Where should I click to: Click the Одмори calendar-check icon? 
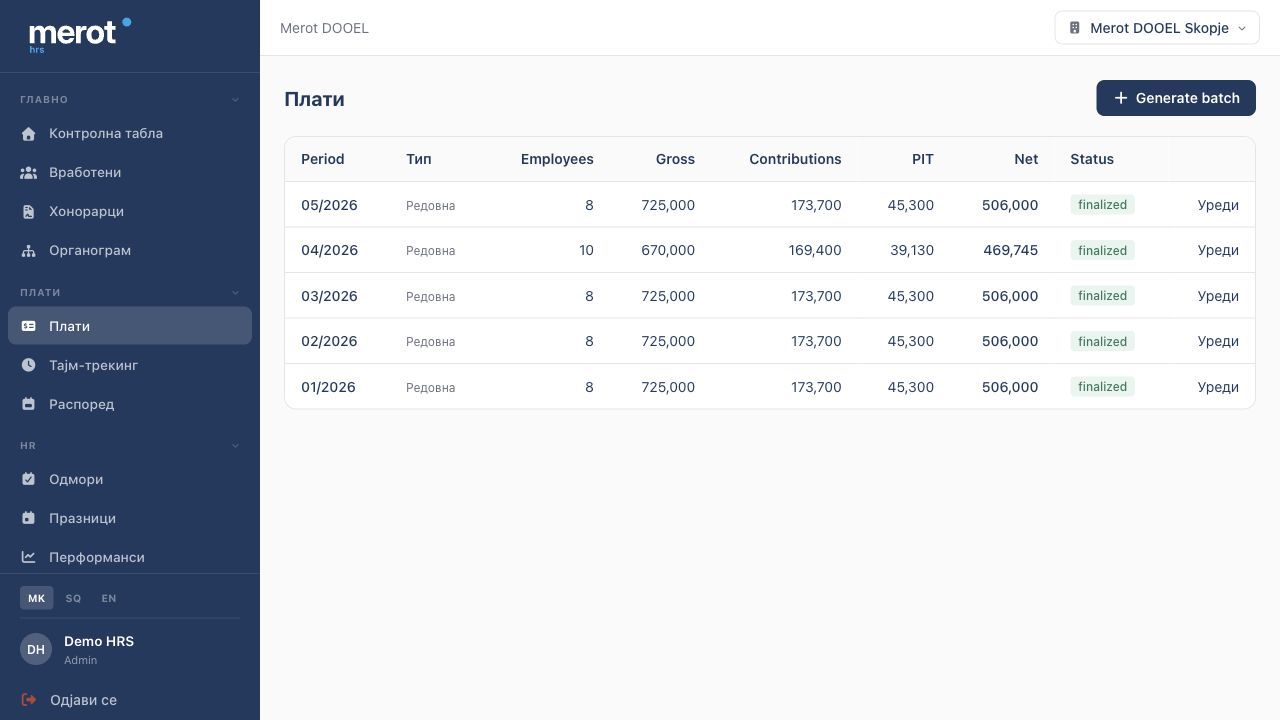click(x=29, y=480)
